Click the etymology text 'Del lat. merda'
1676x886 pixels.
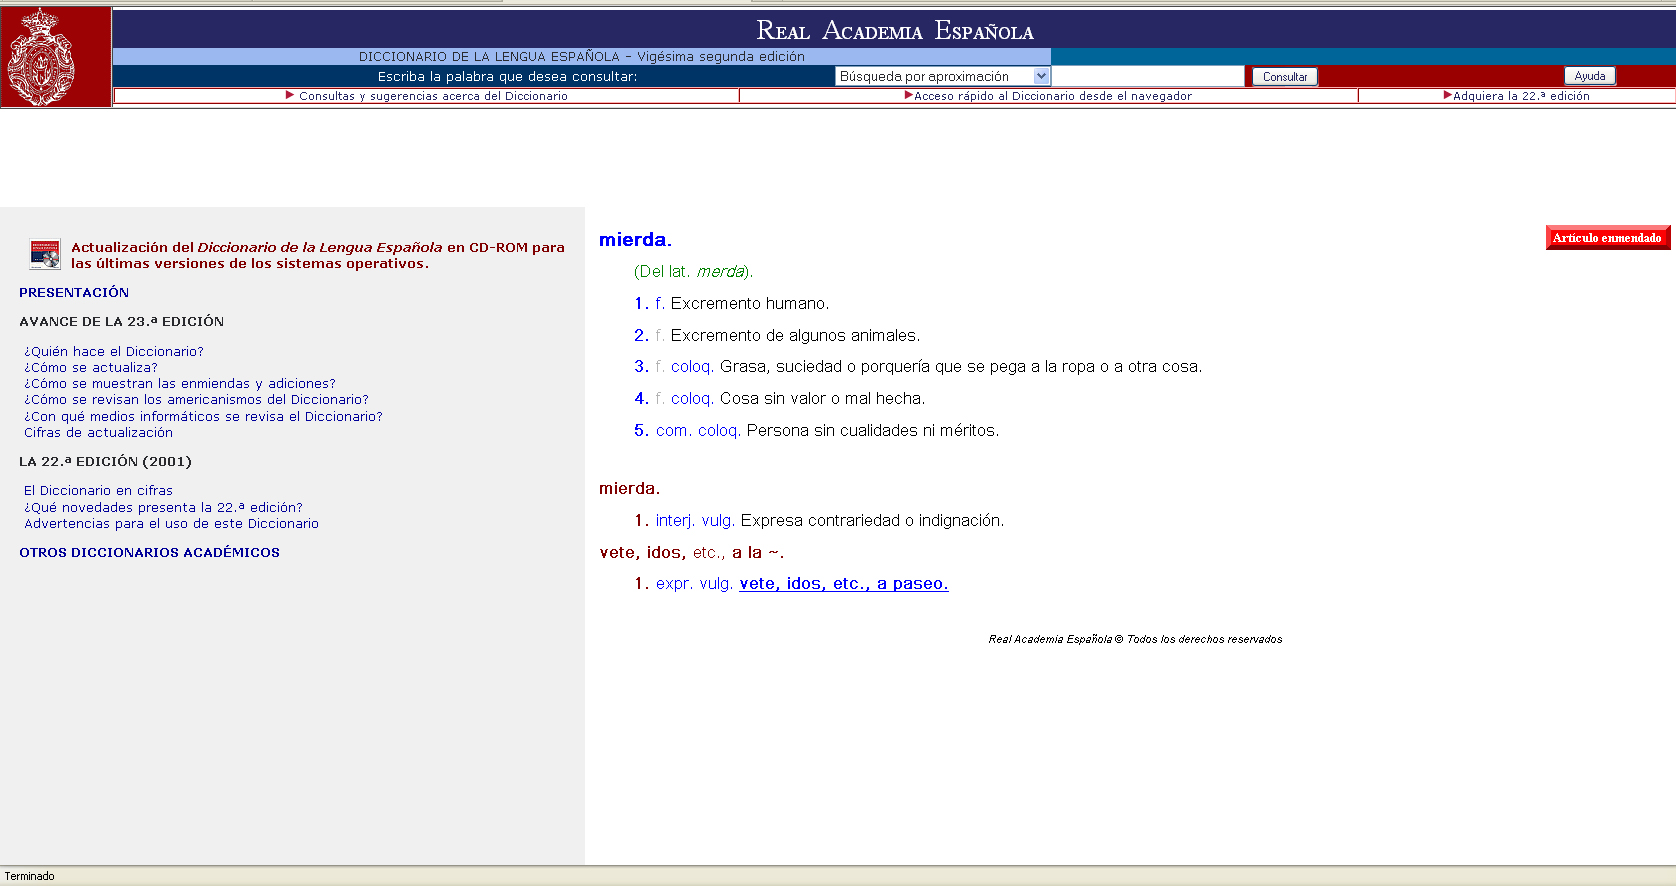point(693,272)
